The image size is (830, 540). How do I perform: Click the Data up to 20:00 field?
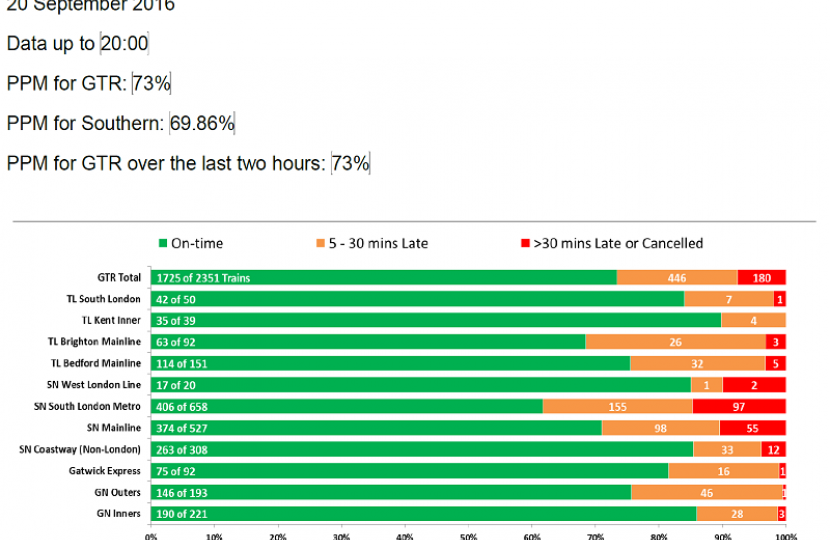point(124,43)
